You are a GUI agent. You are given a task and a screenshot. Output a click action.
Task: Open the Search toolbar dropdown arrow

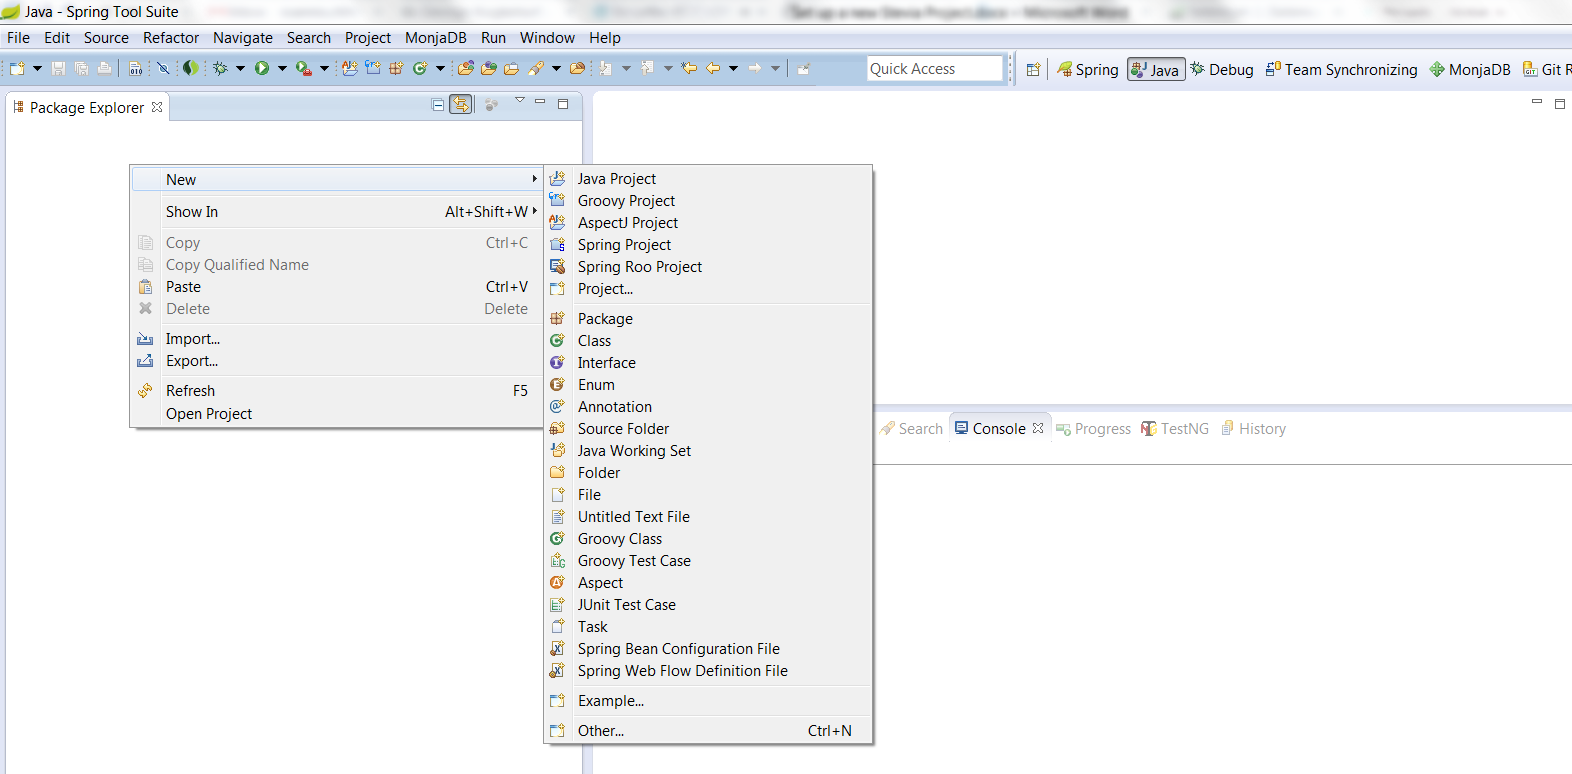pos(556,68)
